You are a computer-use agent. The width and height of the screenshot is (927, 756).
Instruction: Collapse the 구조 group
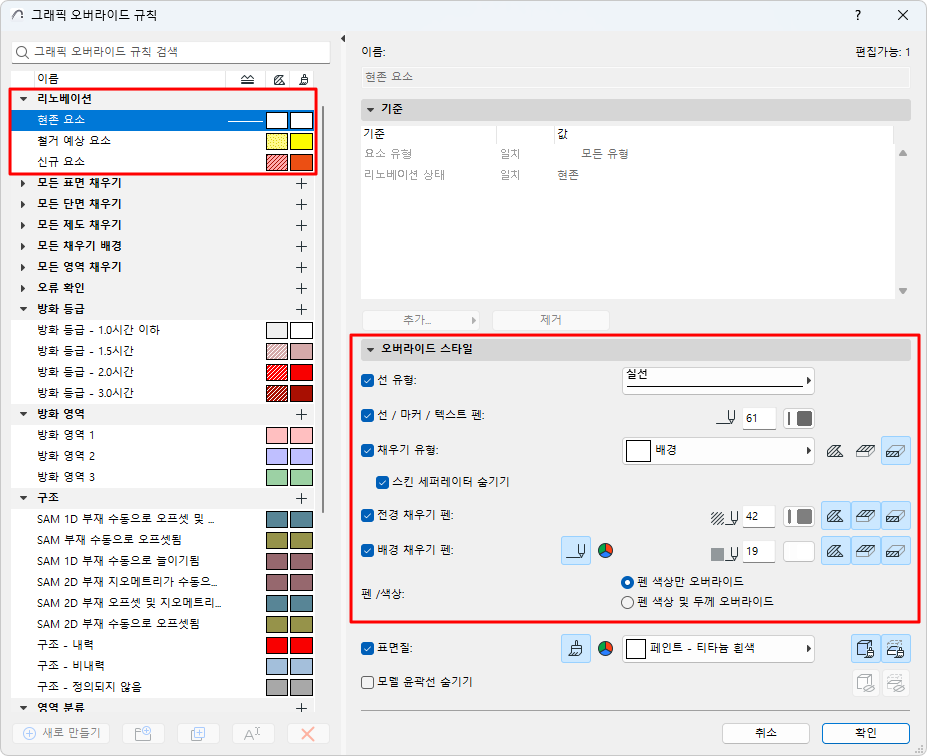24,498
